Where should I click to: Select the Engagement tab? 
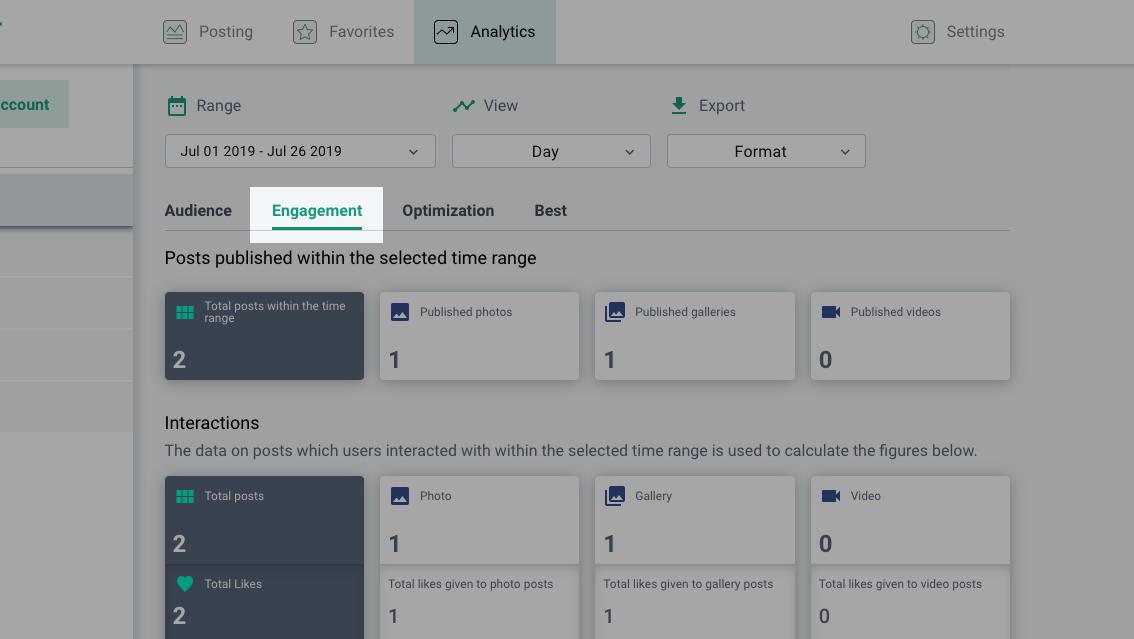pyautogui.click(x=317, y=210)
